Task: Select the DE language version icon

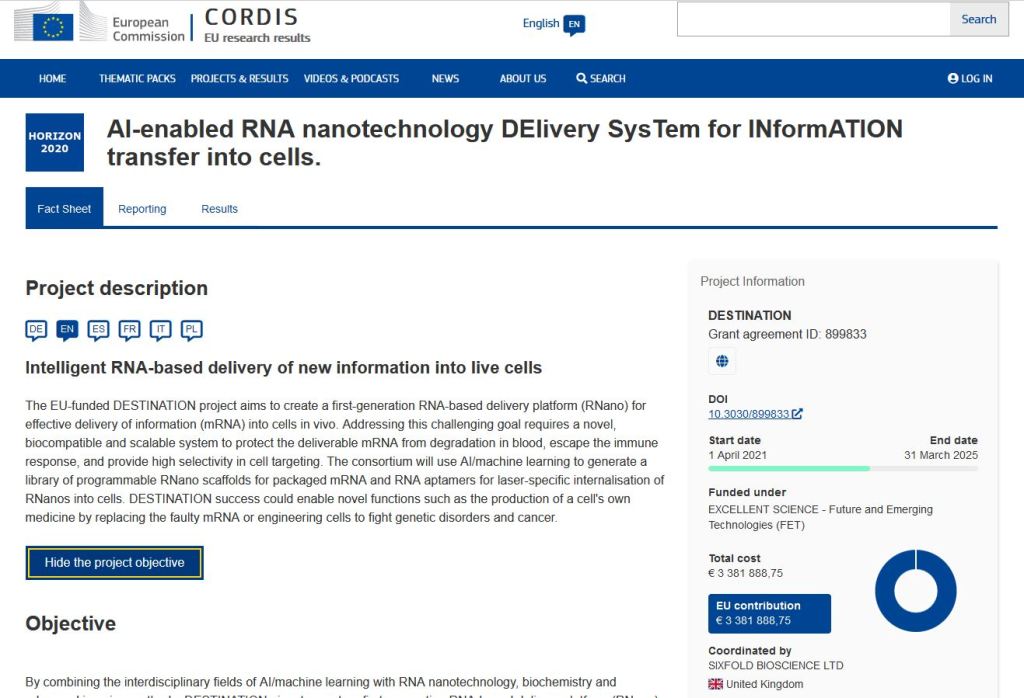Action: tap(36, 329)
